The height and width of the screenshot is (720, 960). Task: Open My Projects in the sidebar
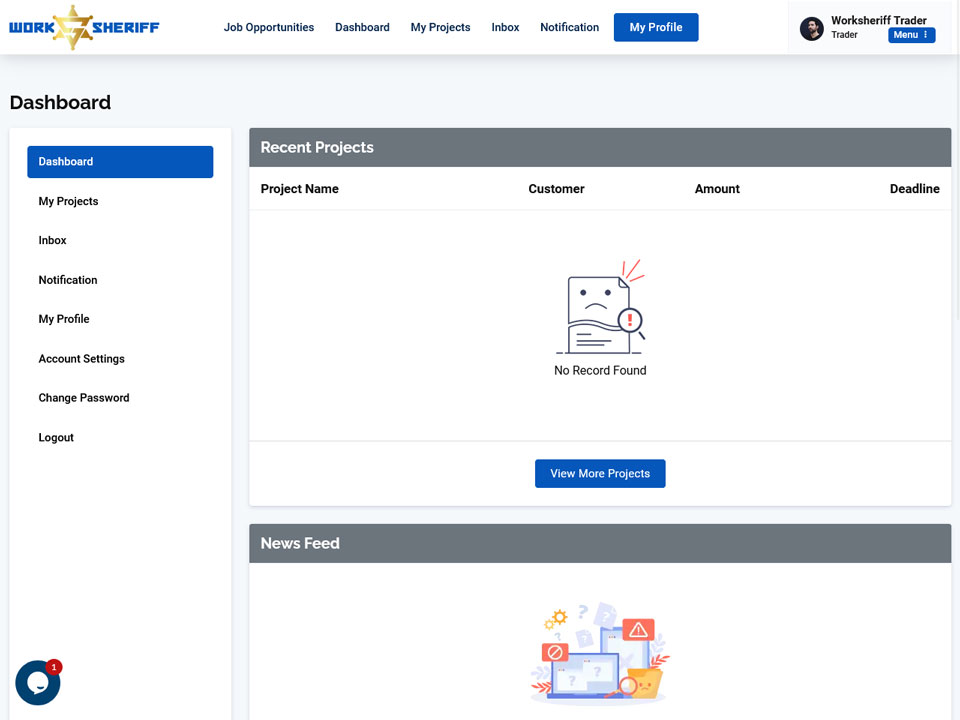[x=69, y=201]
